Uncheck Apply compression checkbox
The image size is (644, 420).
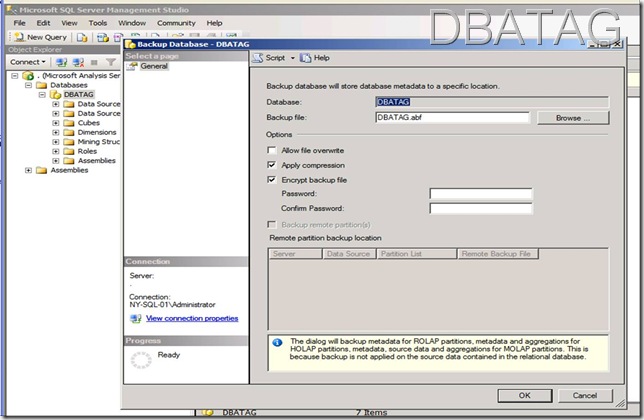271,165
